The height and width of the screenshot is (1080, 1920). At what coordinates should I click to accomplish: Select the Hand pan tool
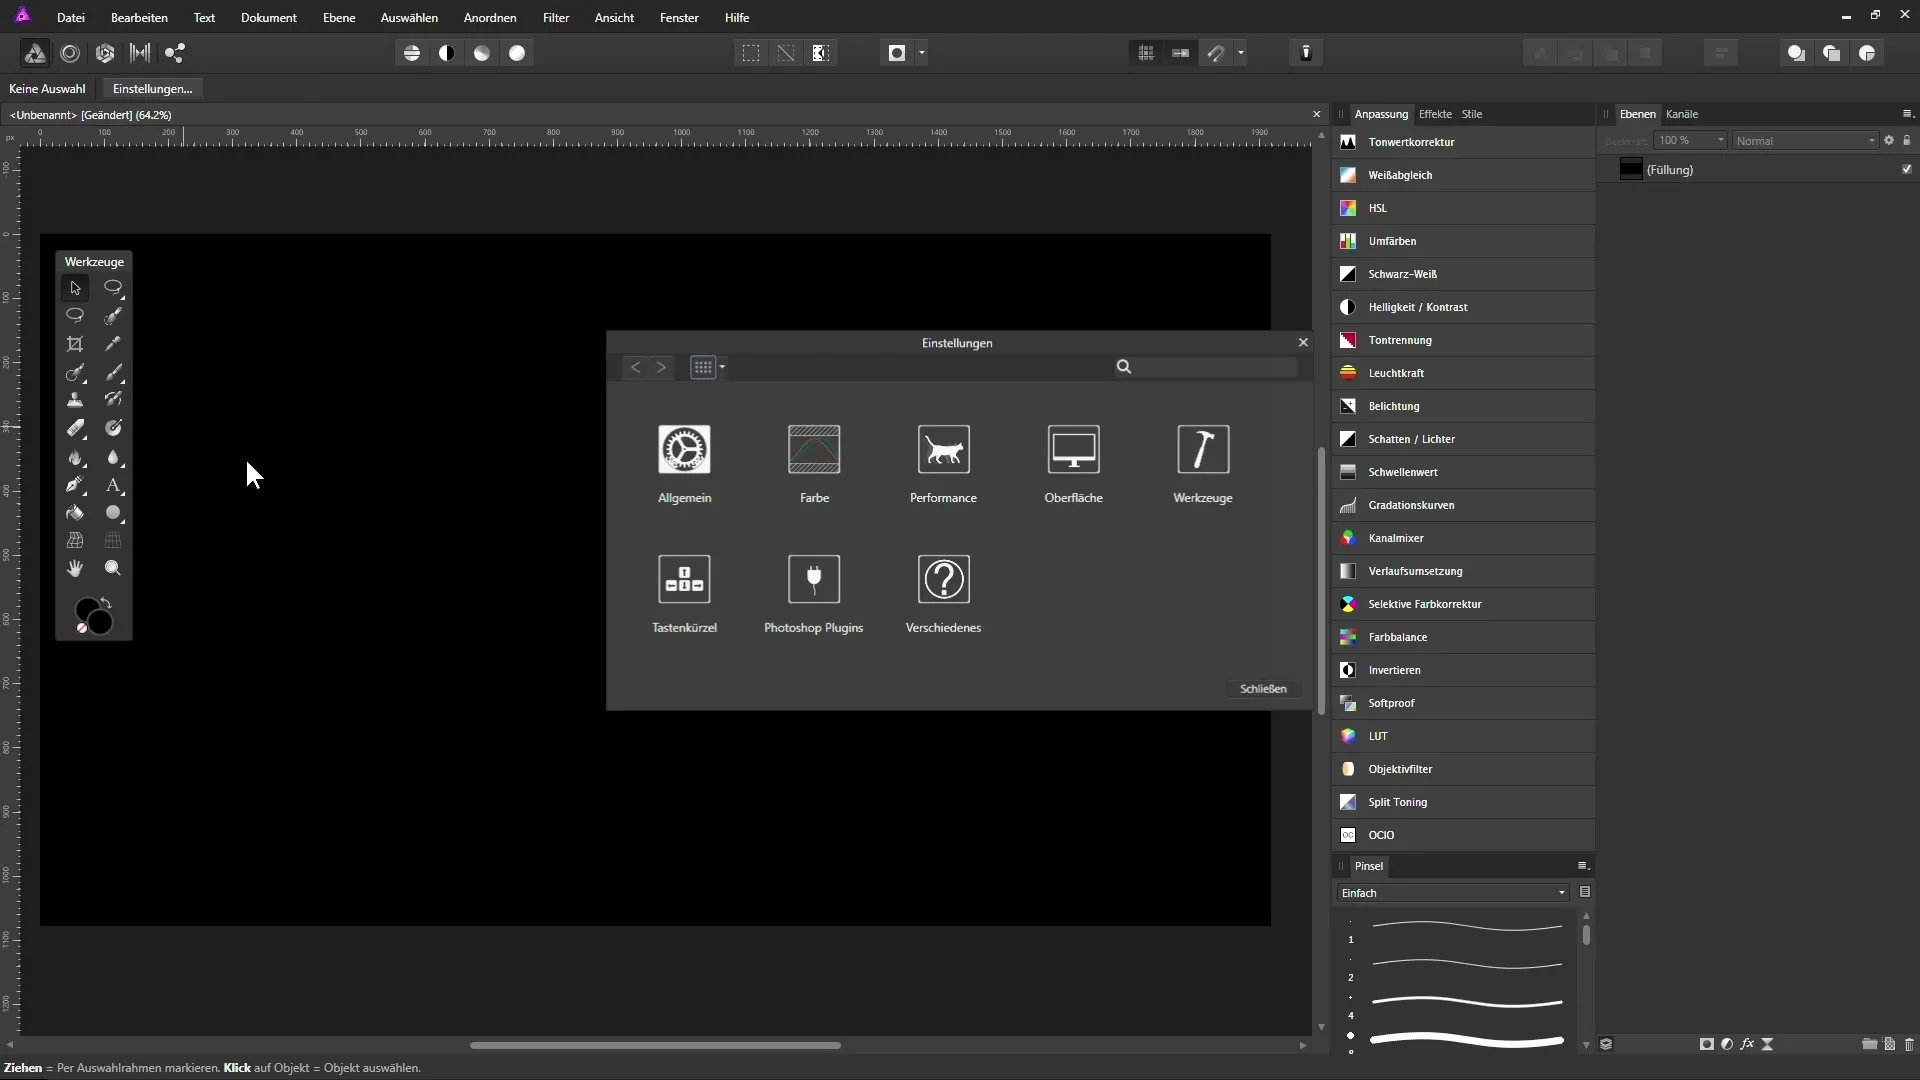75,568
